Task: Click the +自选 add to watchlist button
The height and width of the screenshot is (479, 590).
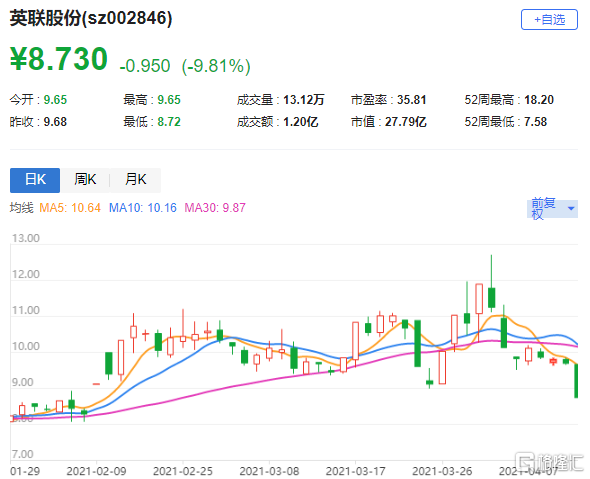Action: (x=549, y=20)
